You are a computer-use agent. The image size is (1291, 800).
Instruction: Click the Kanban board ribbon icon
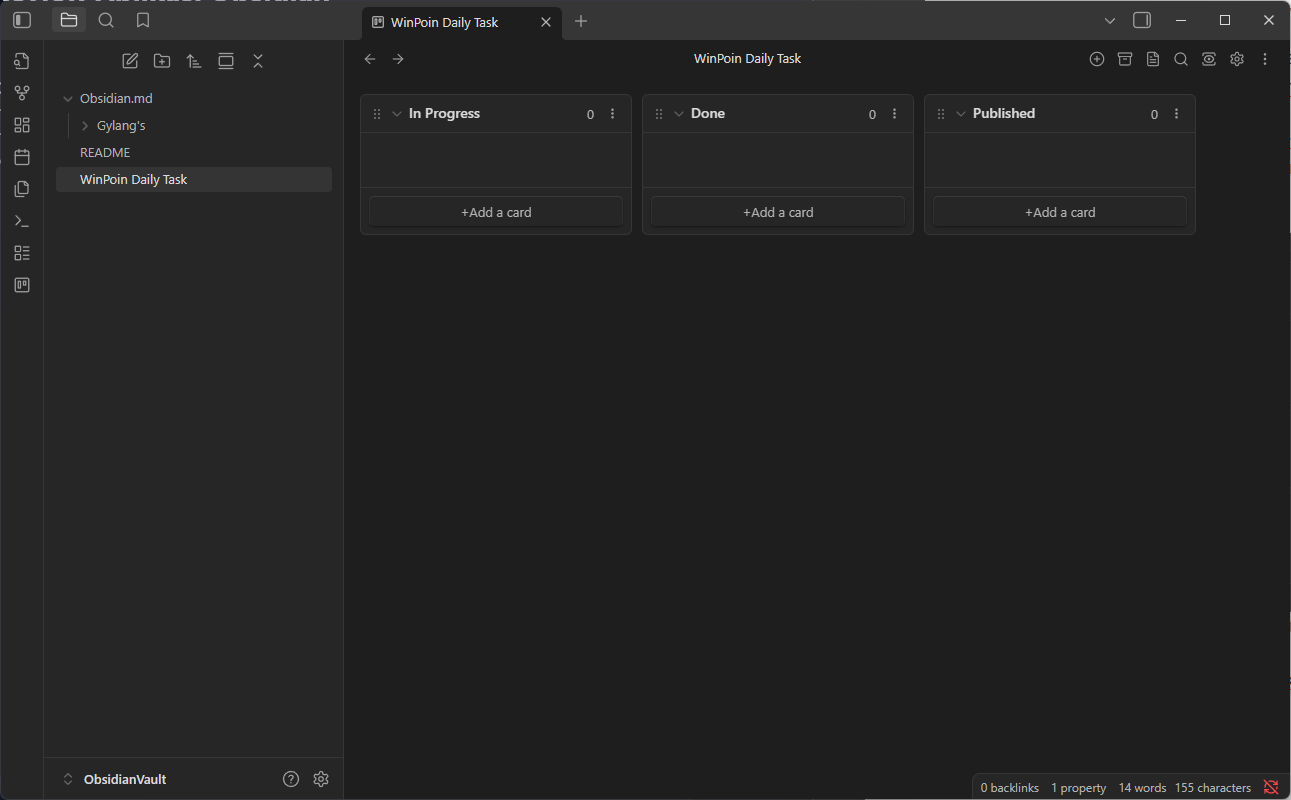22,285
